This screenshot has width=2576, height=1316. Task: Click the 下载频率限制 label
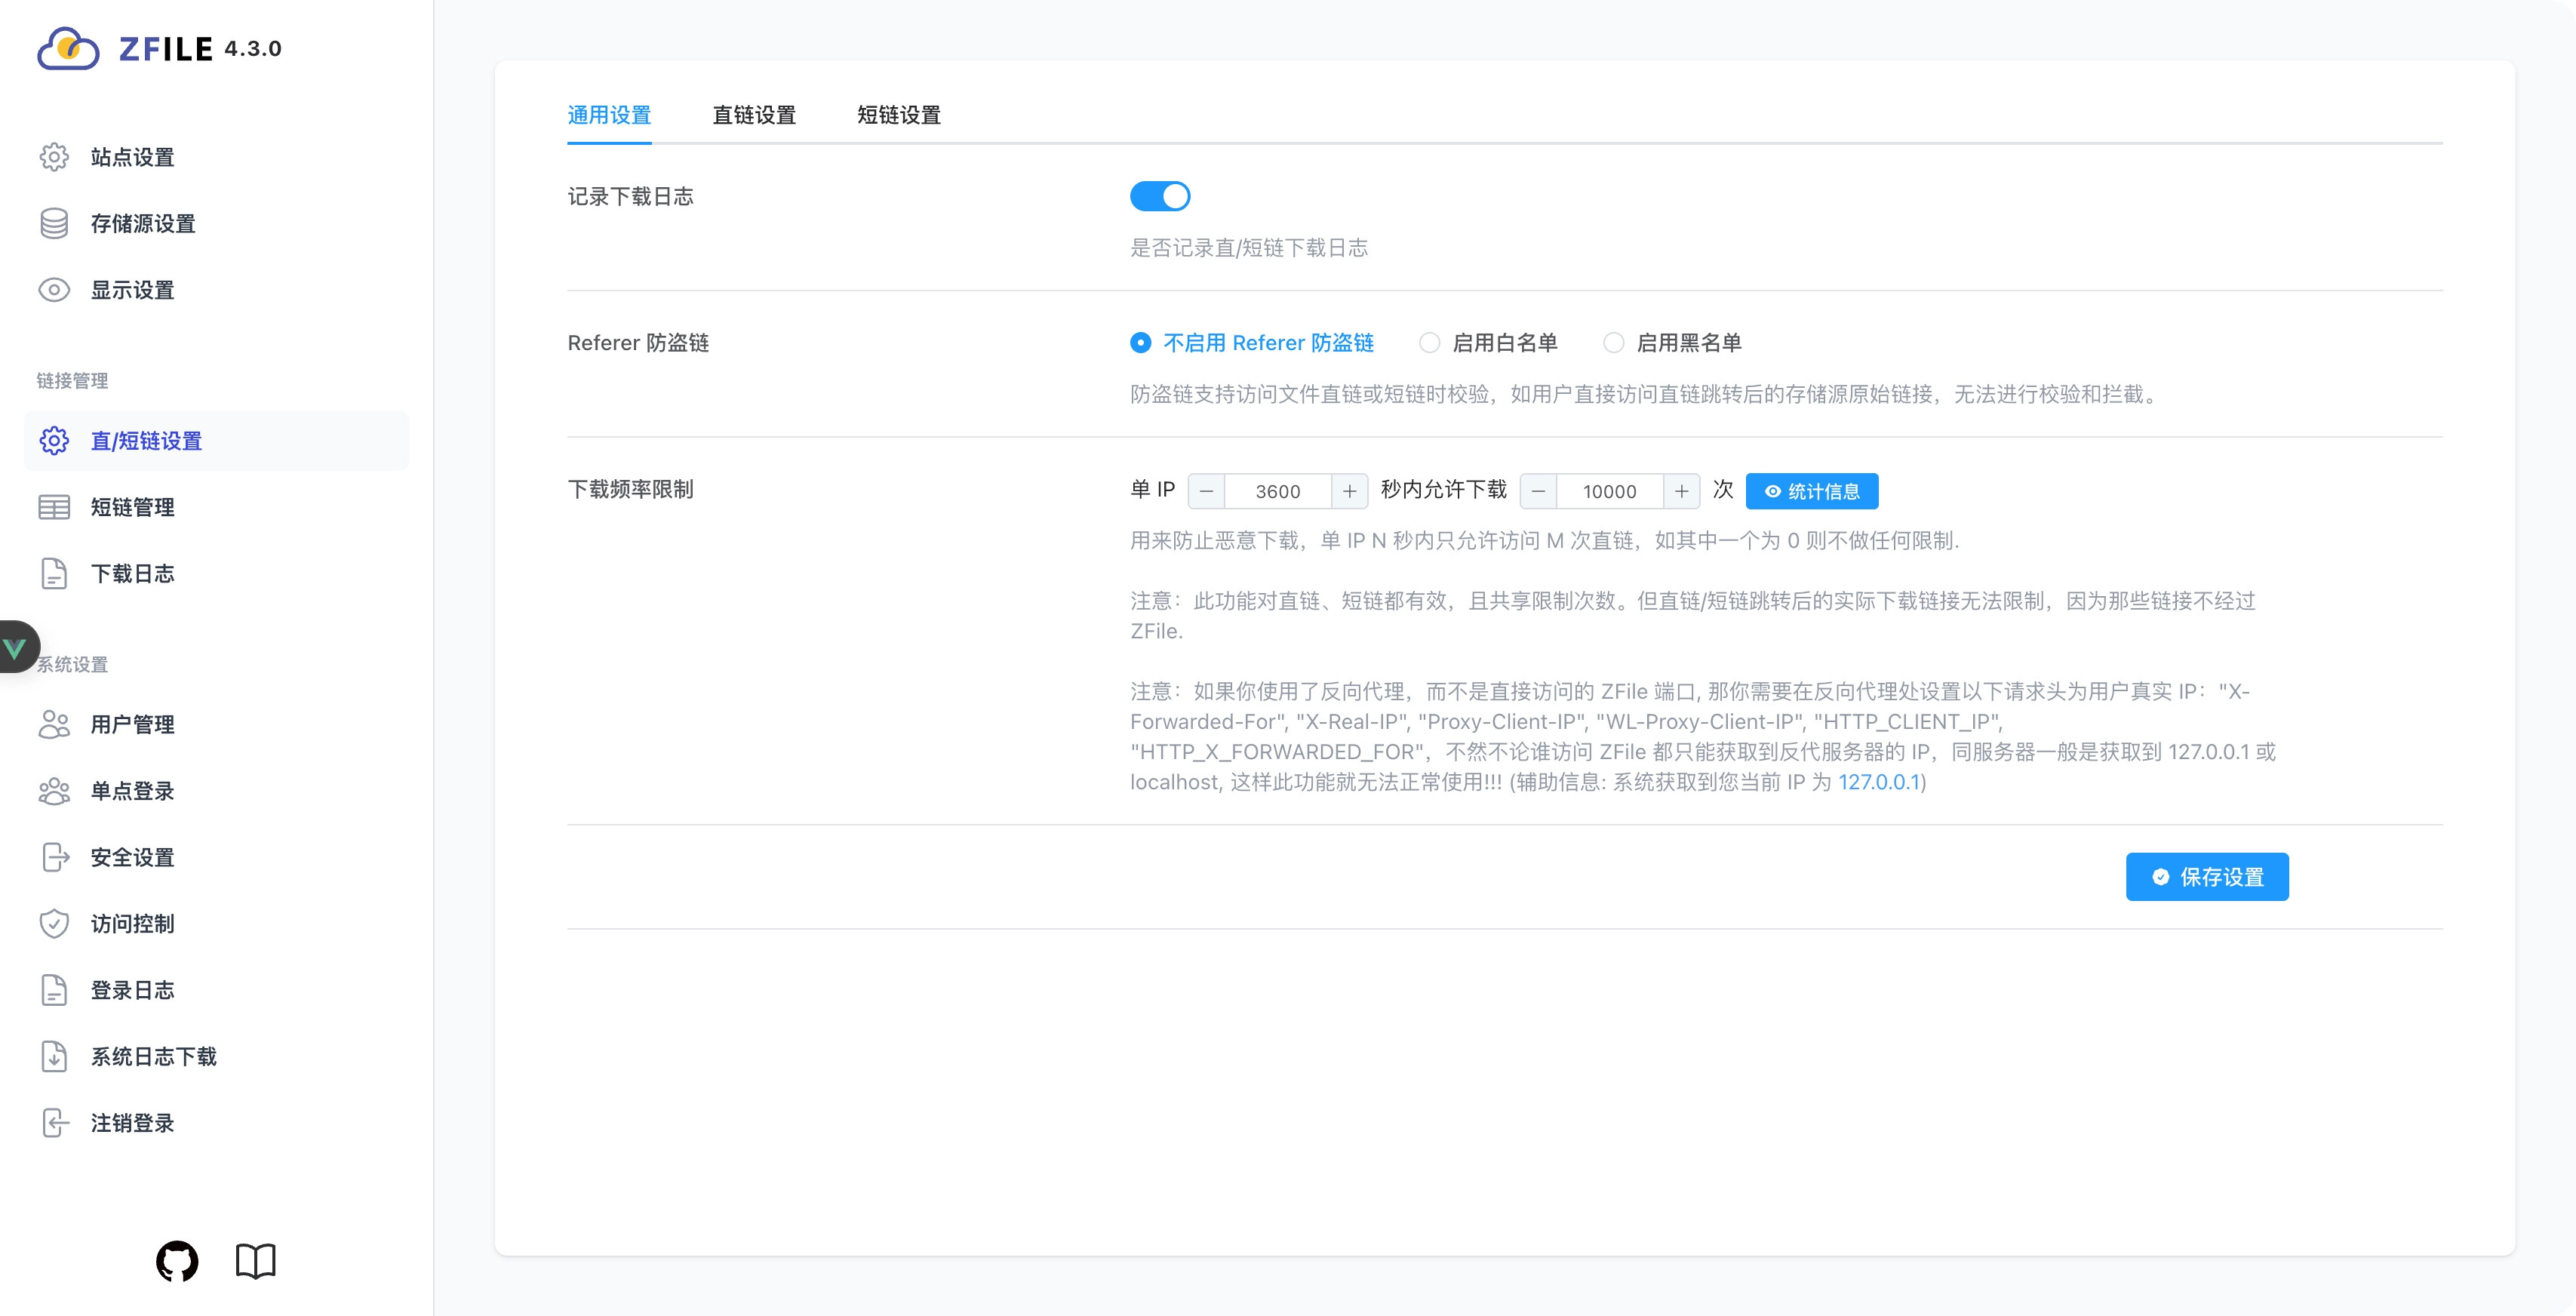pyautogui.click(x=630, y=489)
